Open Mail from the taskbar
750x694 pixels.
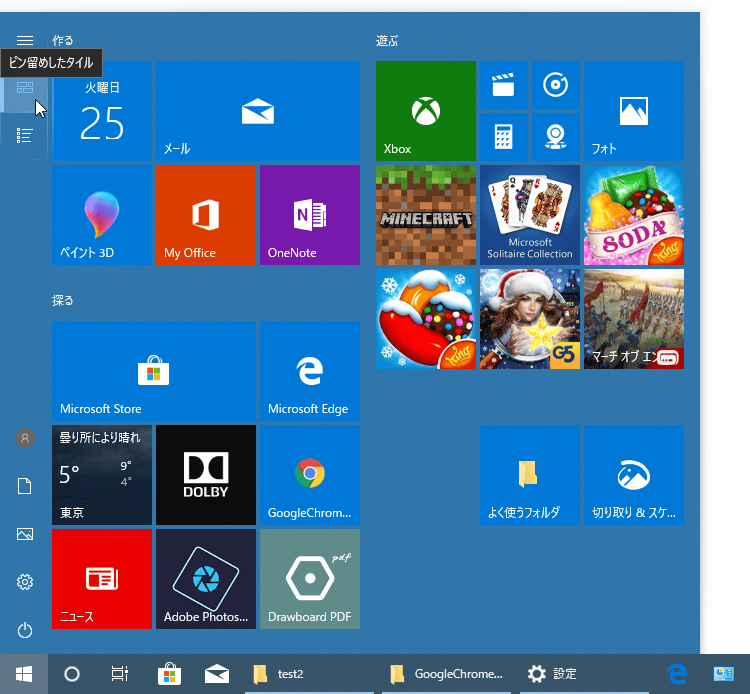tap(217, 674)
